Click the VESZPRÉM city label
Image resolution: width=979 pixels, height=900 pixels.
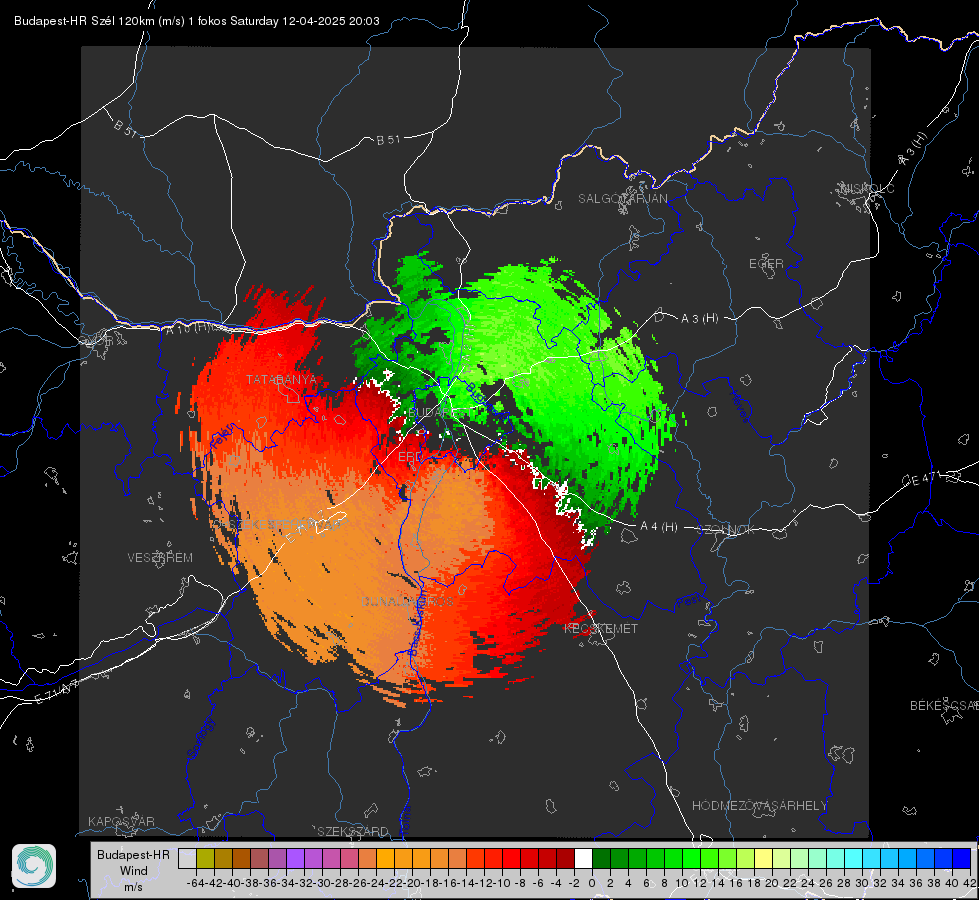pos(160,557)
